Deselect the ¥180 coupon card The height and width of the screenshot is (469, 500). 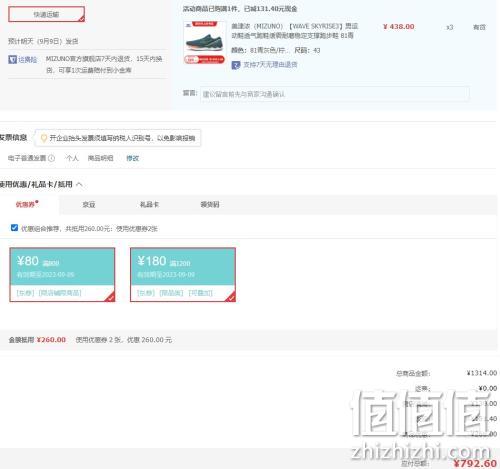click(x=183, y=275)
